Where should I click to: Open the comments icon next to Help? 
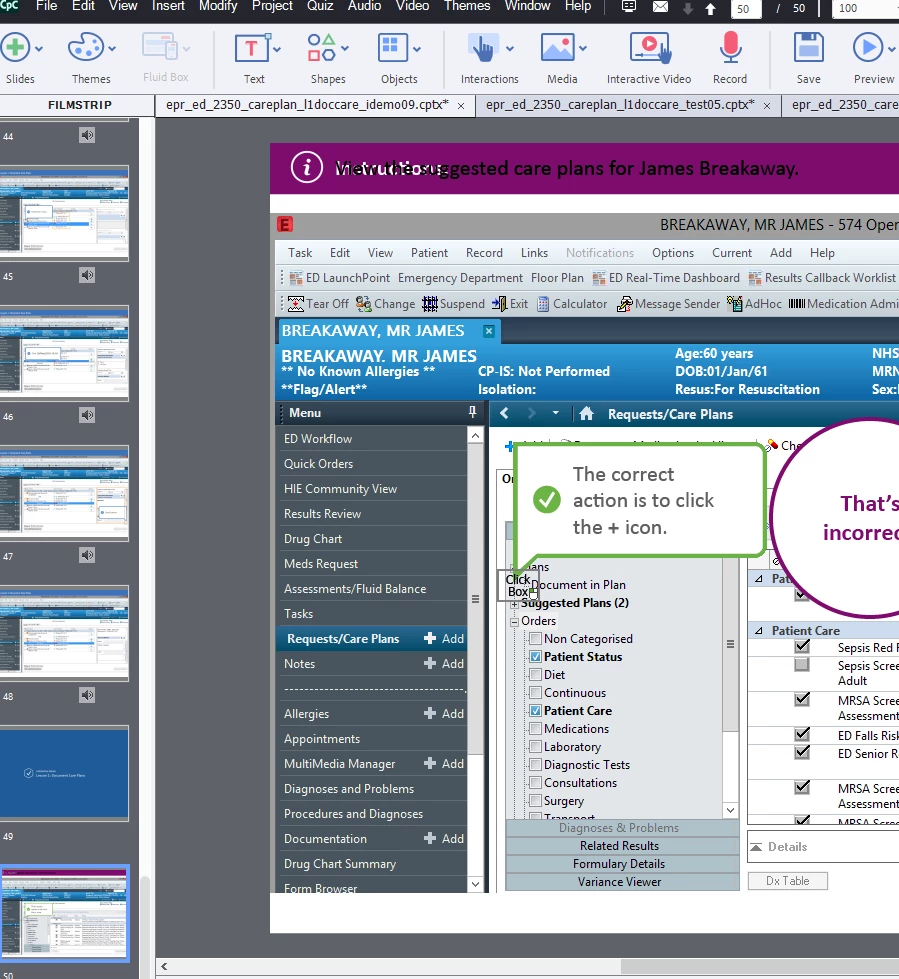pos(629,7)
